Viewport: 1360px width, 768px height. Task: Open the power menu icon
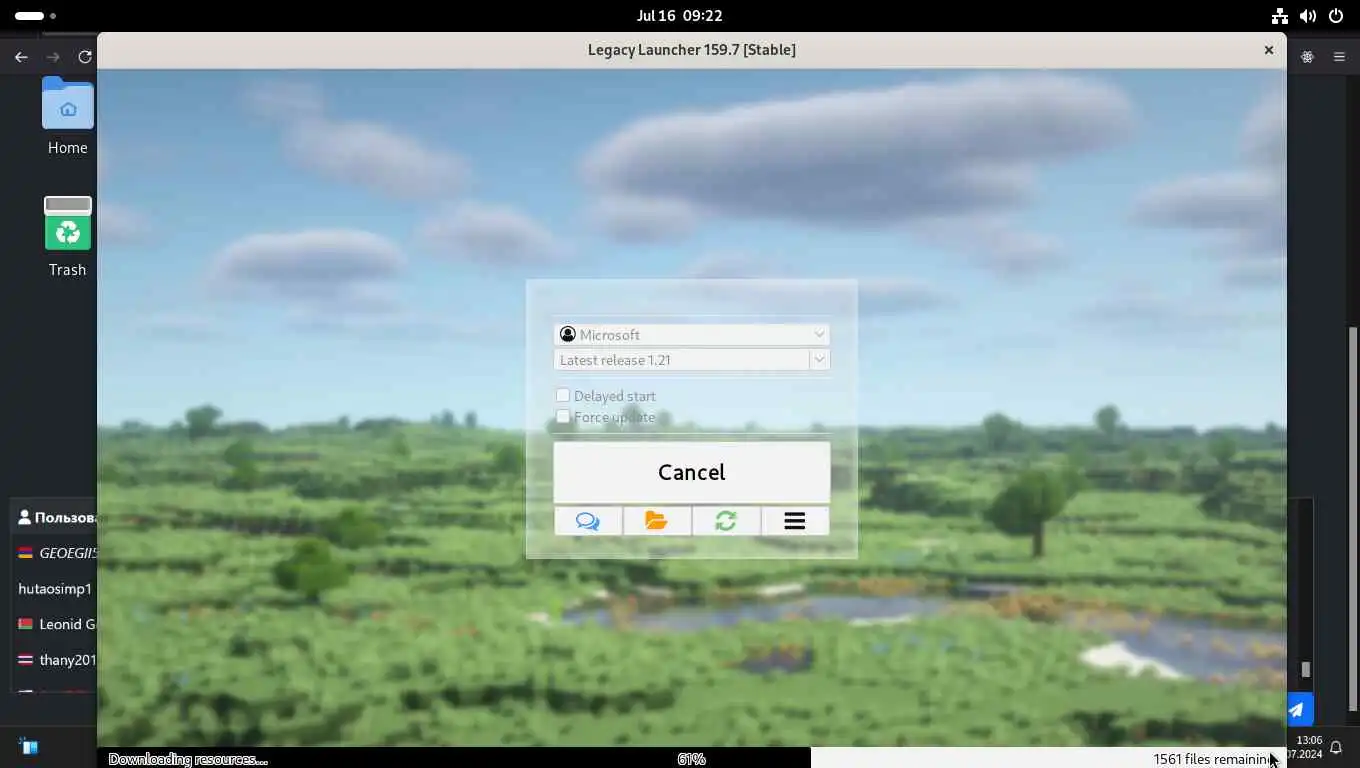click(1336, 16)
